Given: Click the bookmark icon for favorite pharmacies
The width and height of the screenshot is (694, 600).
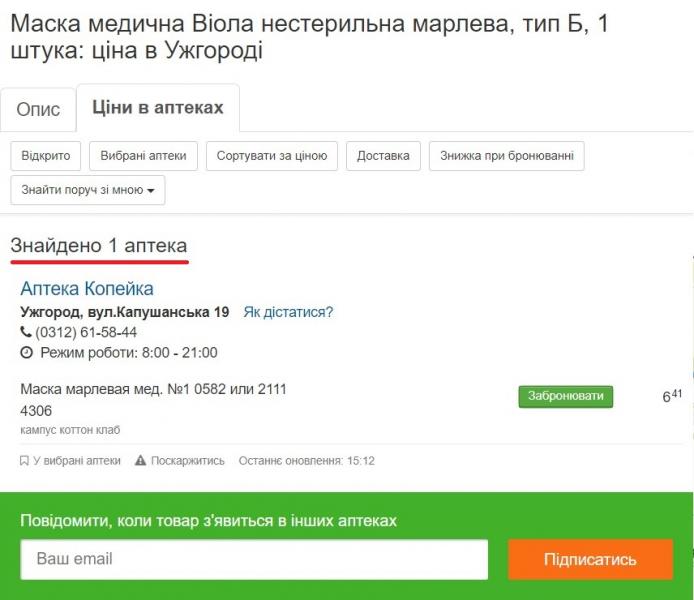Looking at the screenshot, I should tap(24, 461).
